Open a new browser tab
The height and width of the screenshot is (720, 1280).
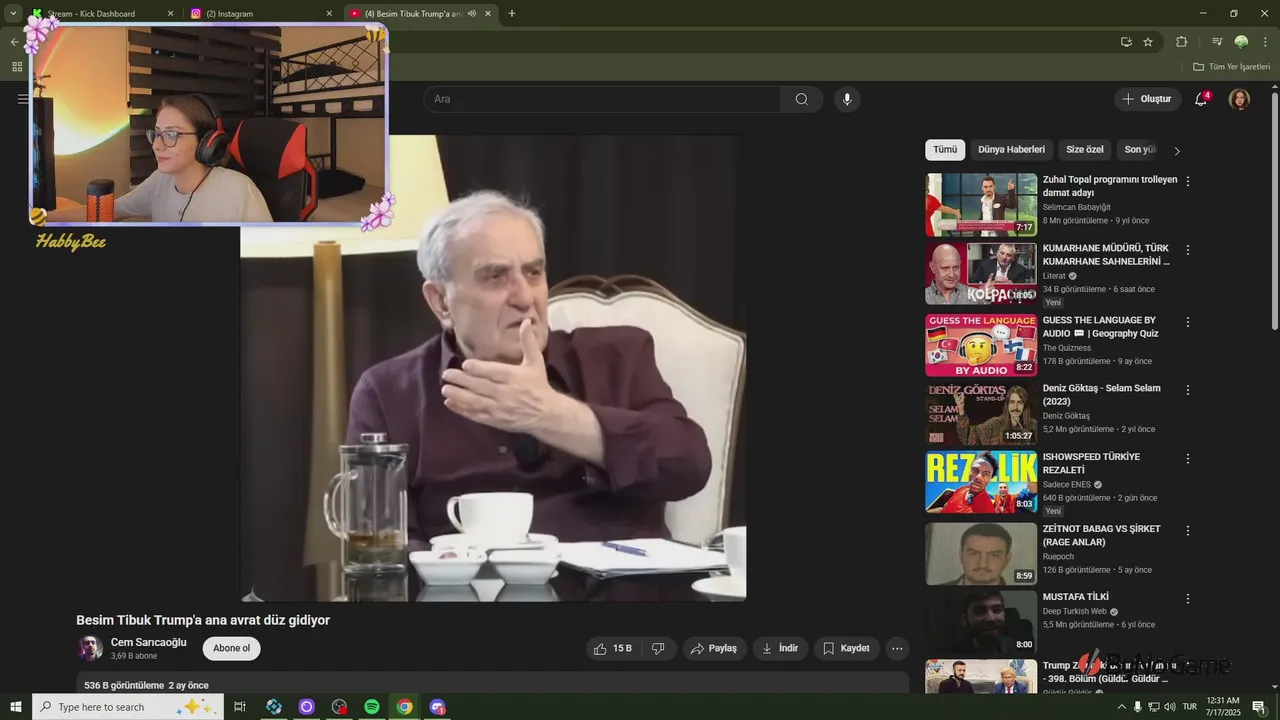click(512, 14)
